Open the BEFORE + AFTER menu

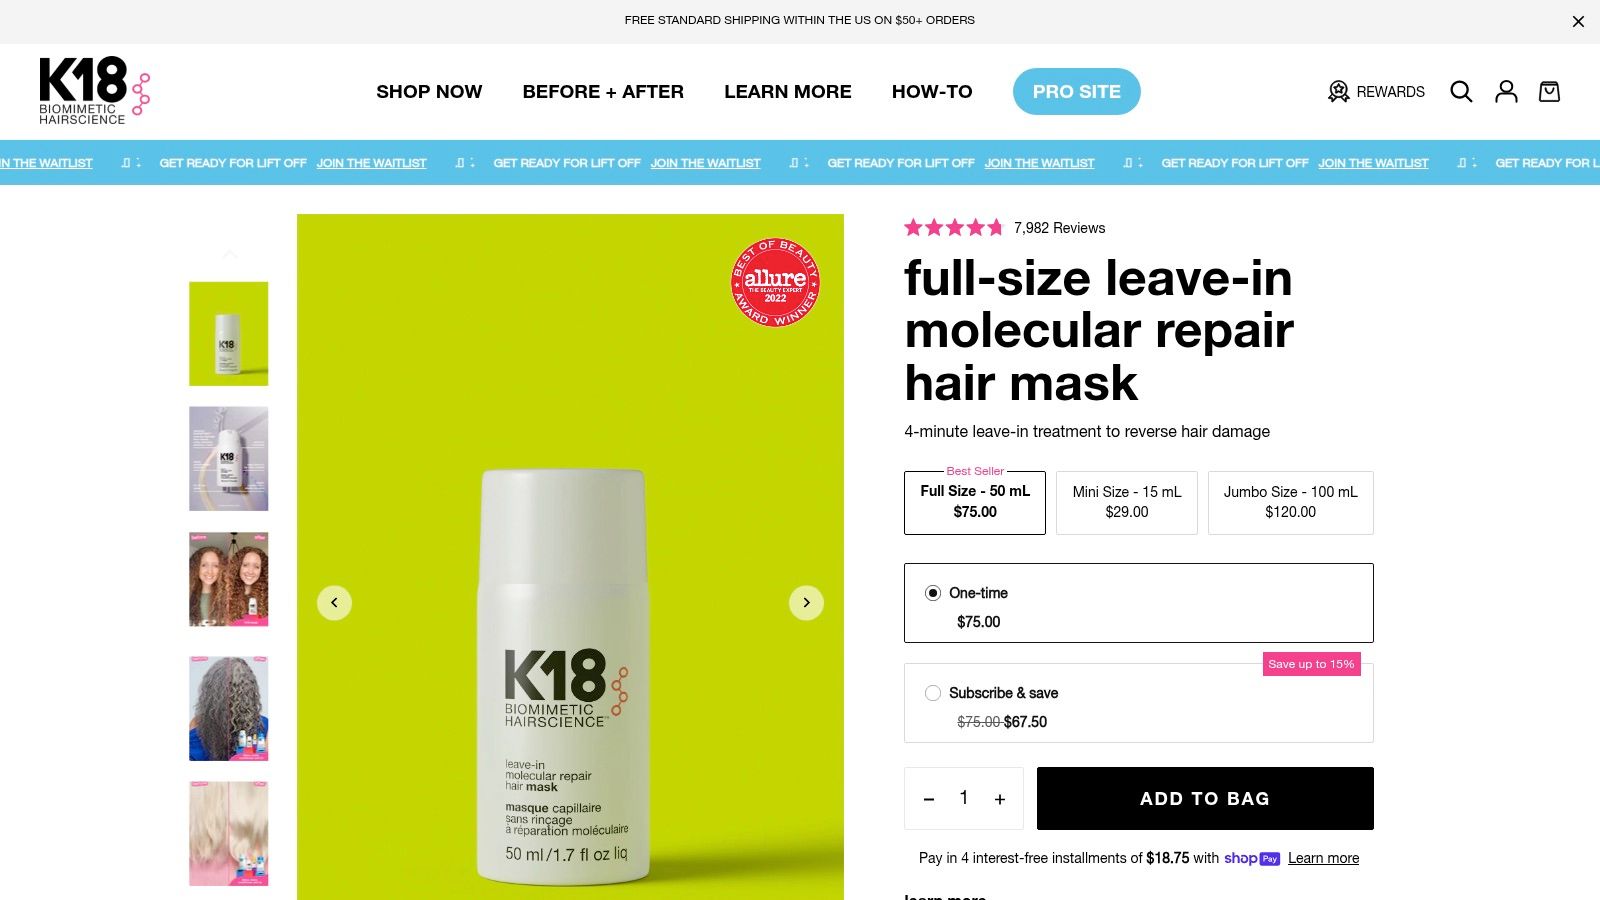603,92
